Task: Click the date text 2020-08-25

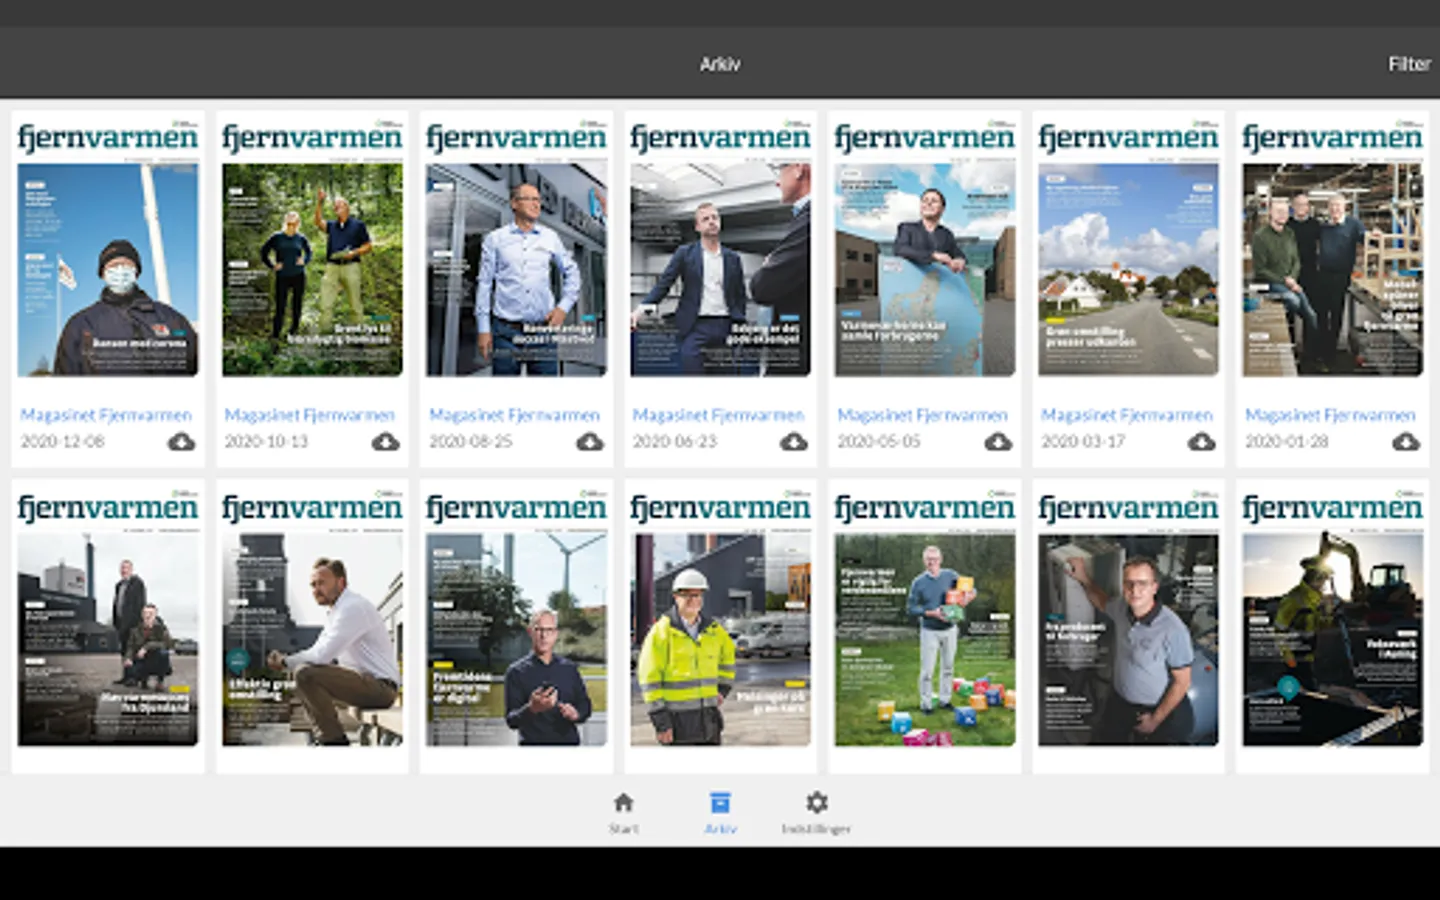Action: point(470,441)
